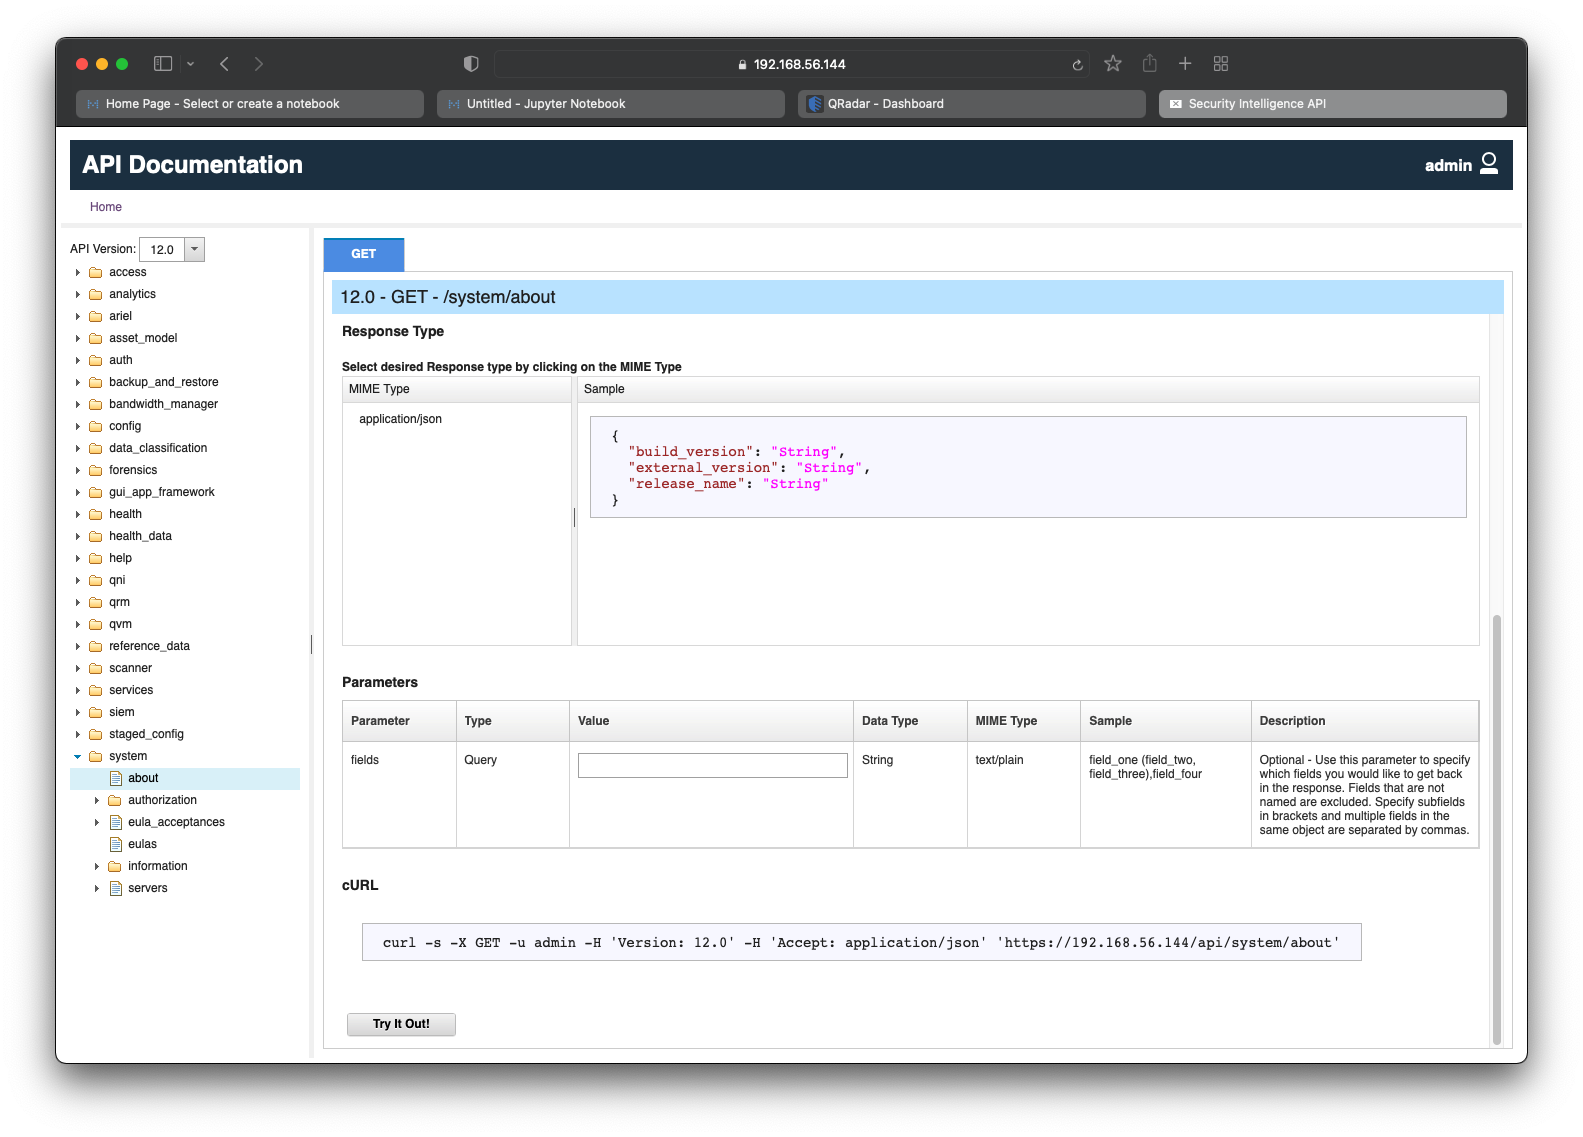Collapse the system tree node arrow

pyautogui.click(x=78, y=756)
